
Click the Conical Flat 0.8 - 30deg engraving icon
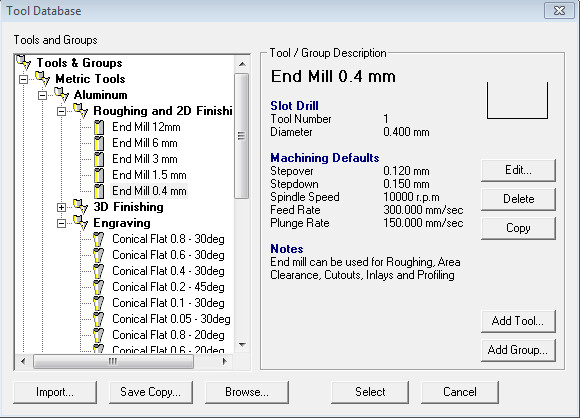[x=99, y=239]
